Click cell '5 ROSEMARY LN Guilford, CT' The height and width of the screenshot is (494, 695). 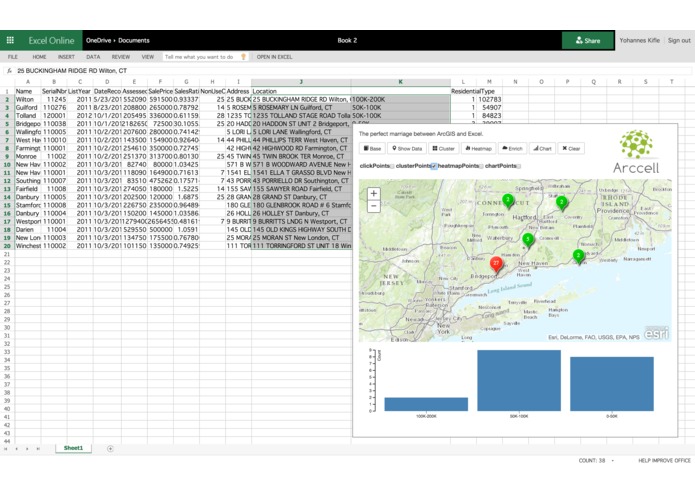coord(301,107)
